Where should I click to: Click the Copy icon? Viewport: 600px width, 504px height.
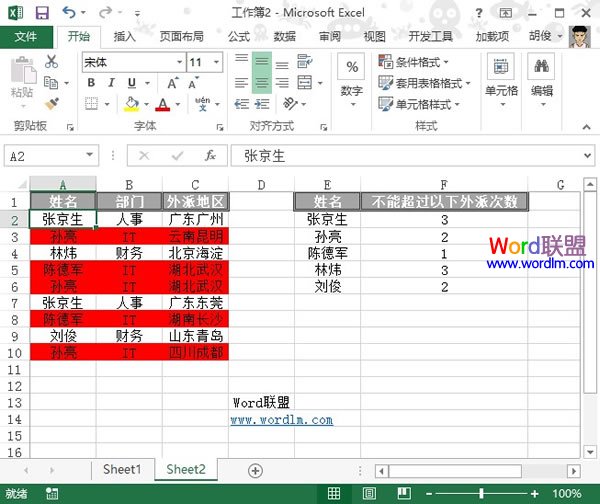click(x=51, y=83)
